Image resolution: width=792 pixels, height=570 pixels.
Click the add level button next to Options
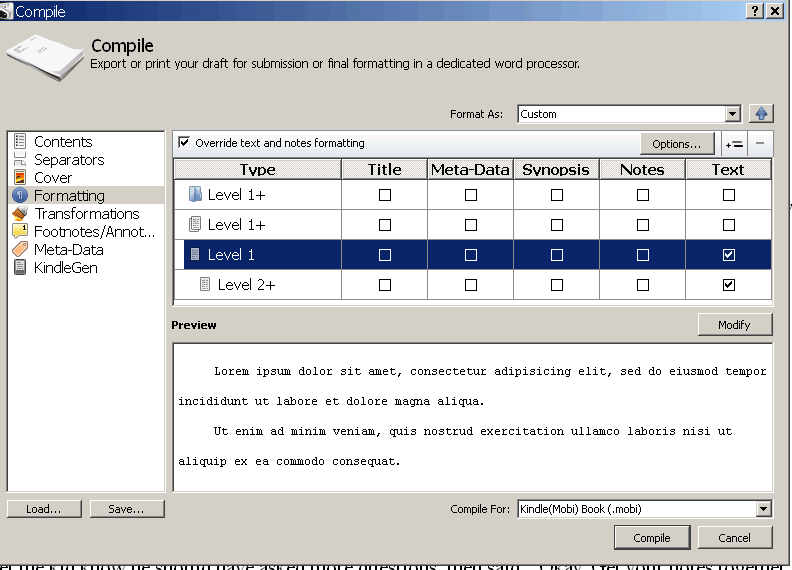pyautogui.click(x=734, y=143)
